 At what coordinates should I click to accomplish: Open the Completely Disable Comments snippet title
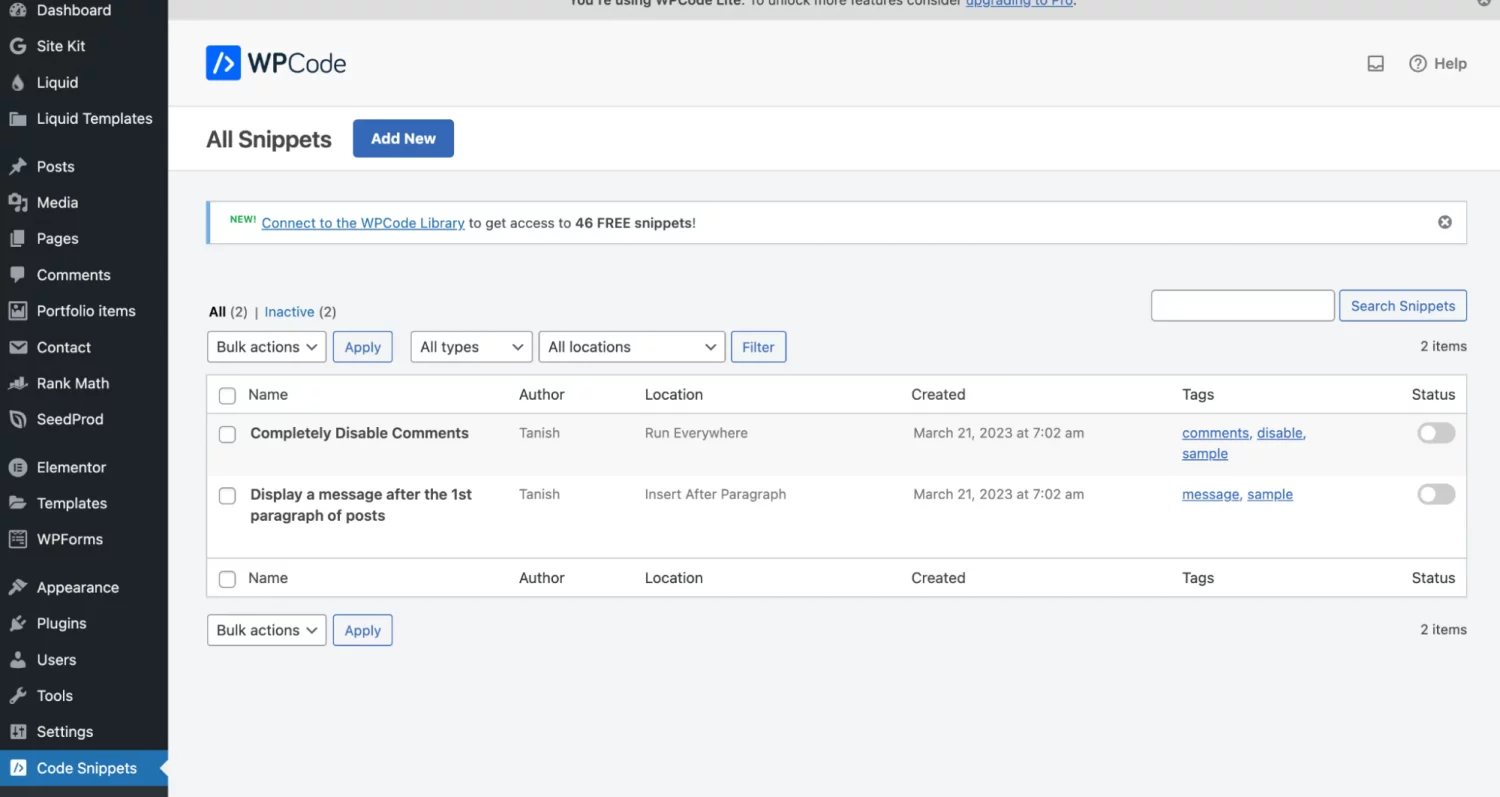click(x=359, y=433)
